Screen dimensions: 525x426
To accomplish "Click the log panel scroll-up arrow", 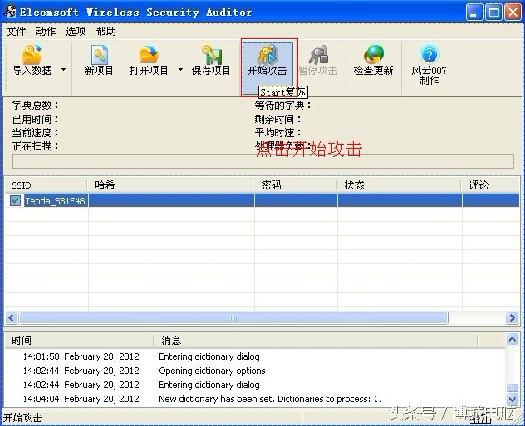I will (x=512, y=340).
